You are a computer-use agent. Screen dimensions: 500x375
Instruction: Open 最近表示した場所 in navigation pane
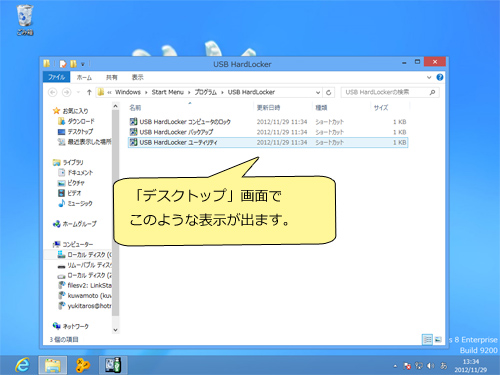tap(85, 142)
